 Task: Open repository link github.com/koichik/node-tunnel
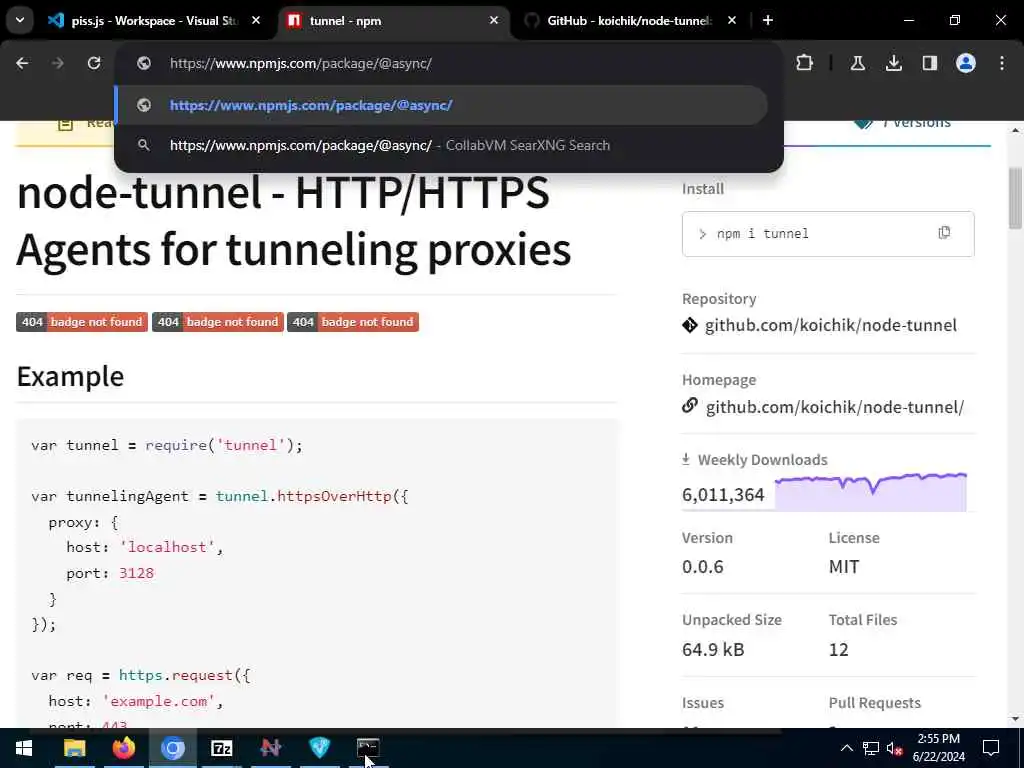[830, 325]
